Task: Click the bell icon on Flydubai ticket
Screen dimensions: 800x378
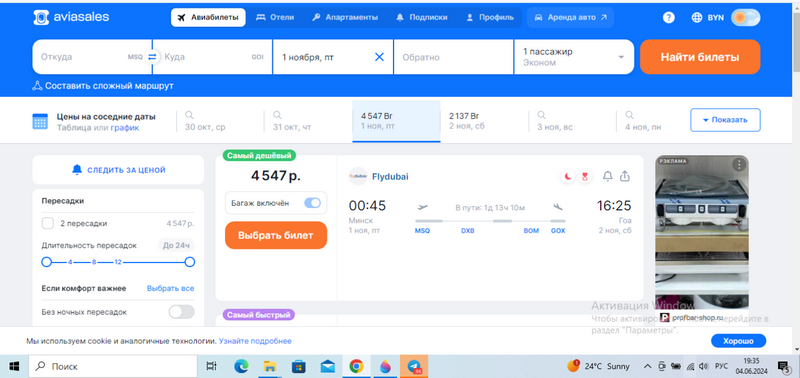Action: (x=607, y=177)
